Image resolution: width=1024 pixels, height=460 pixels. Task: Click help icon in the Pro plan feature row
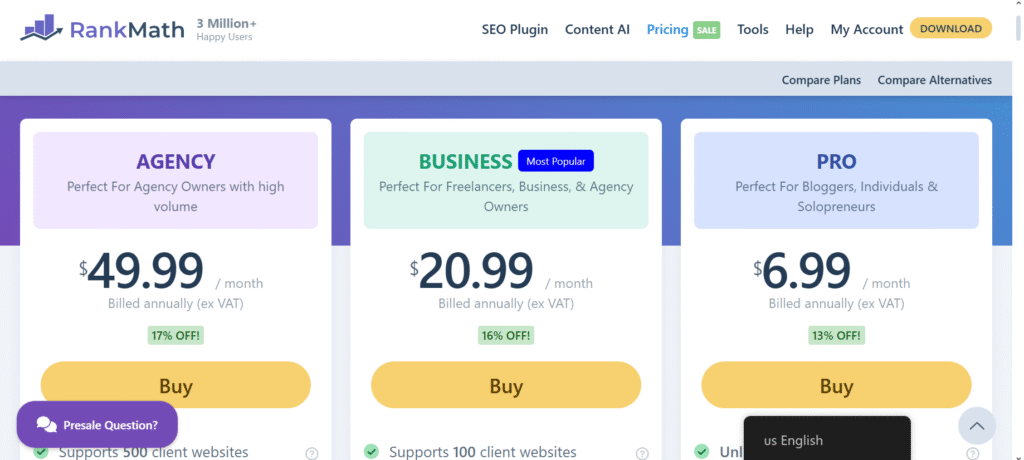click(972, 453)
